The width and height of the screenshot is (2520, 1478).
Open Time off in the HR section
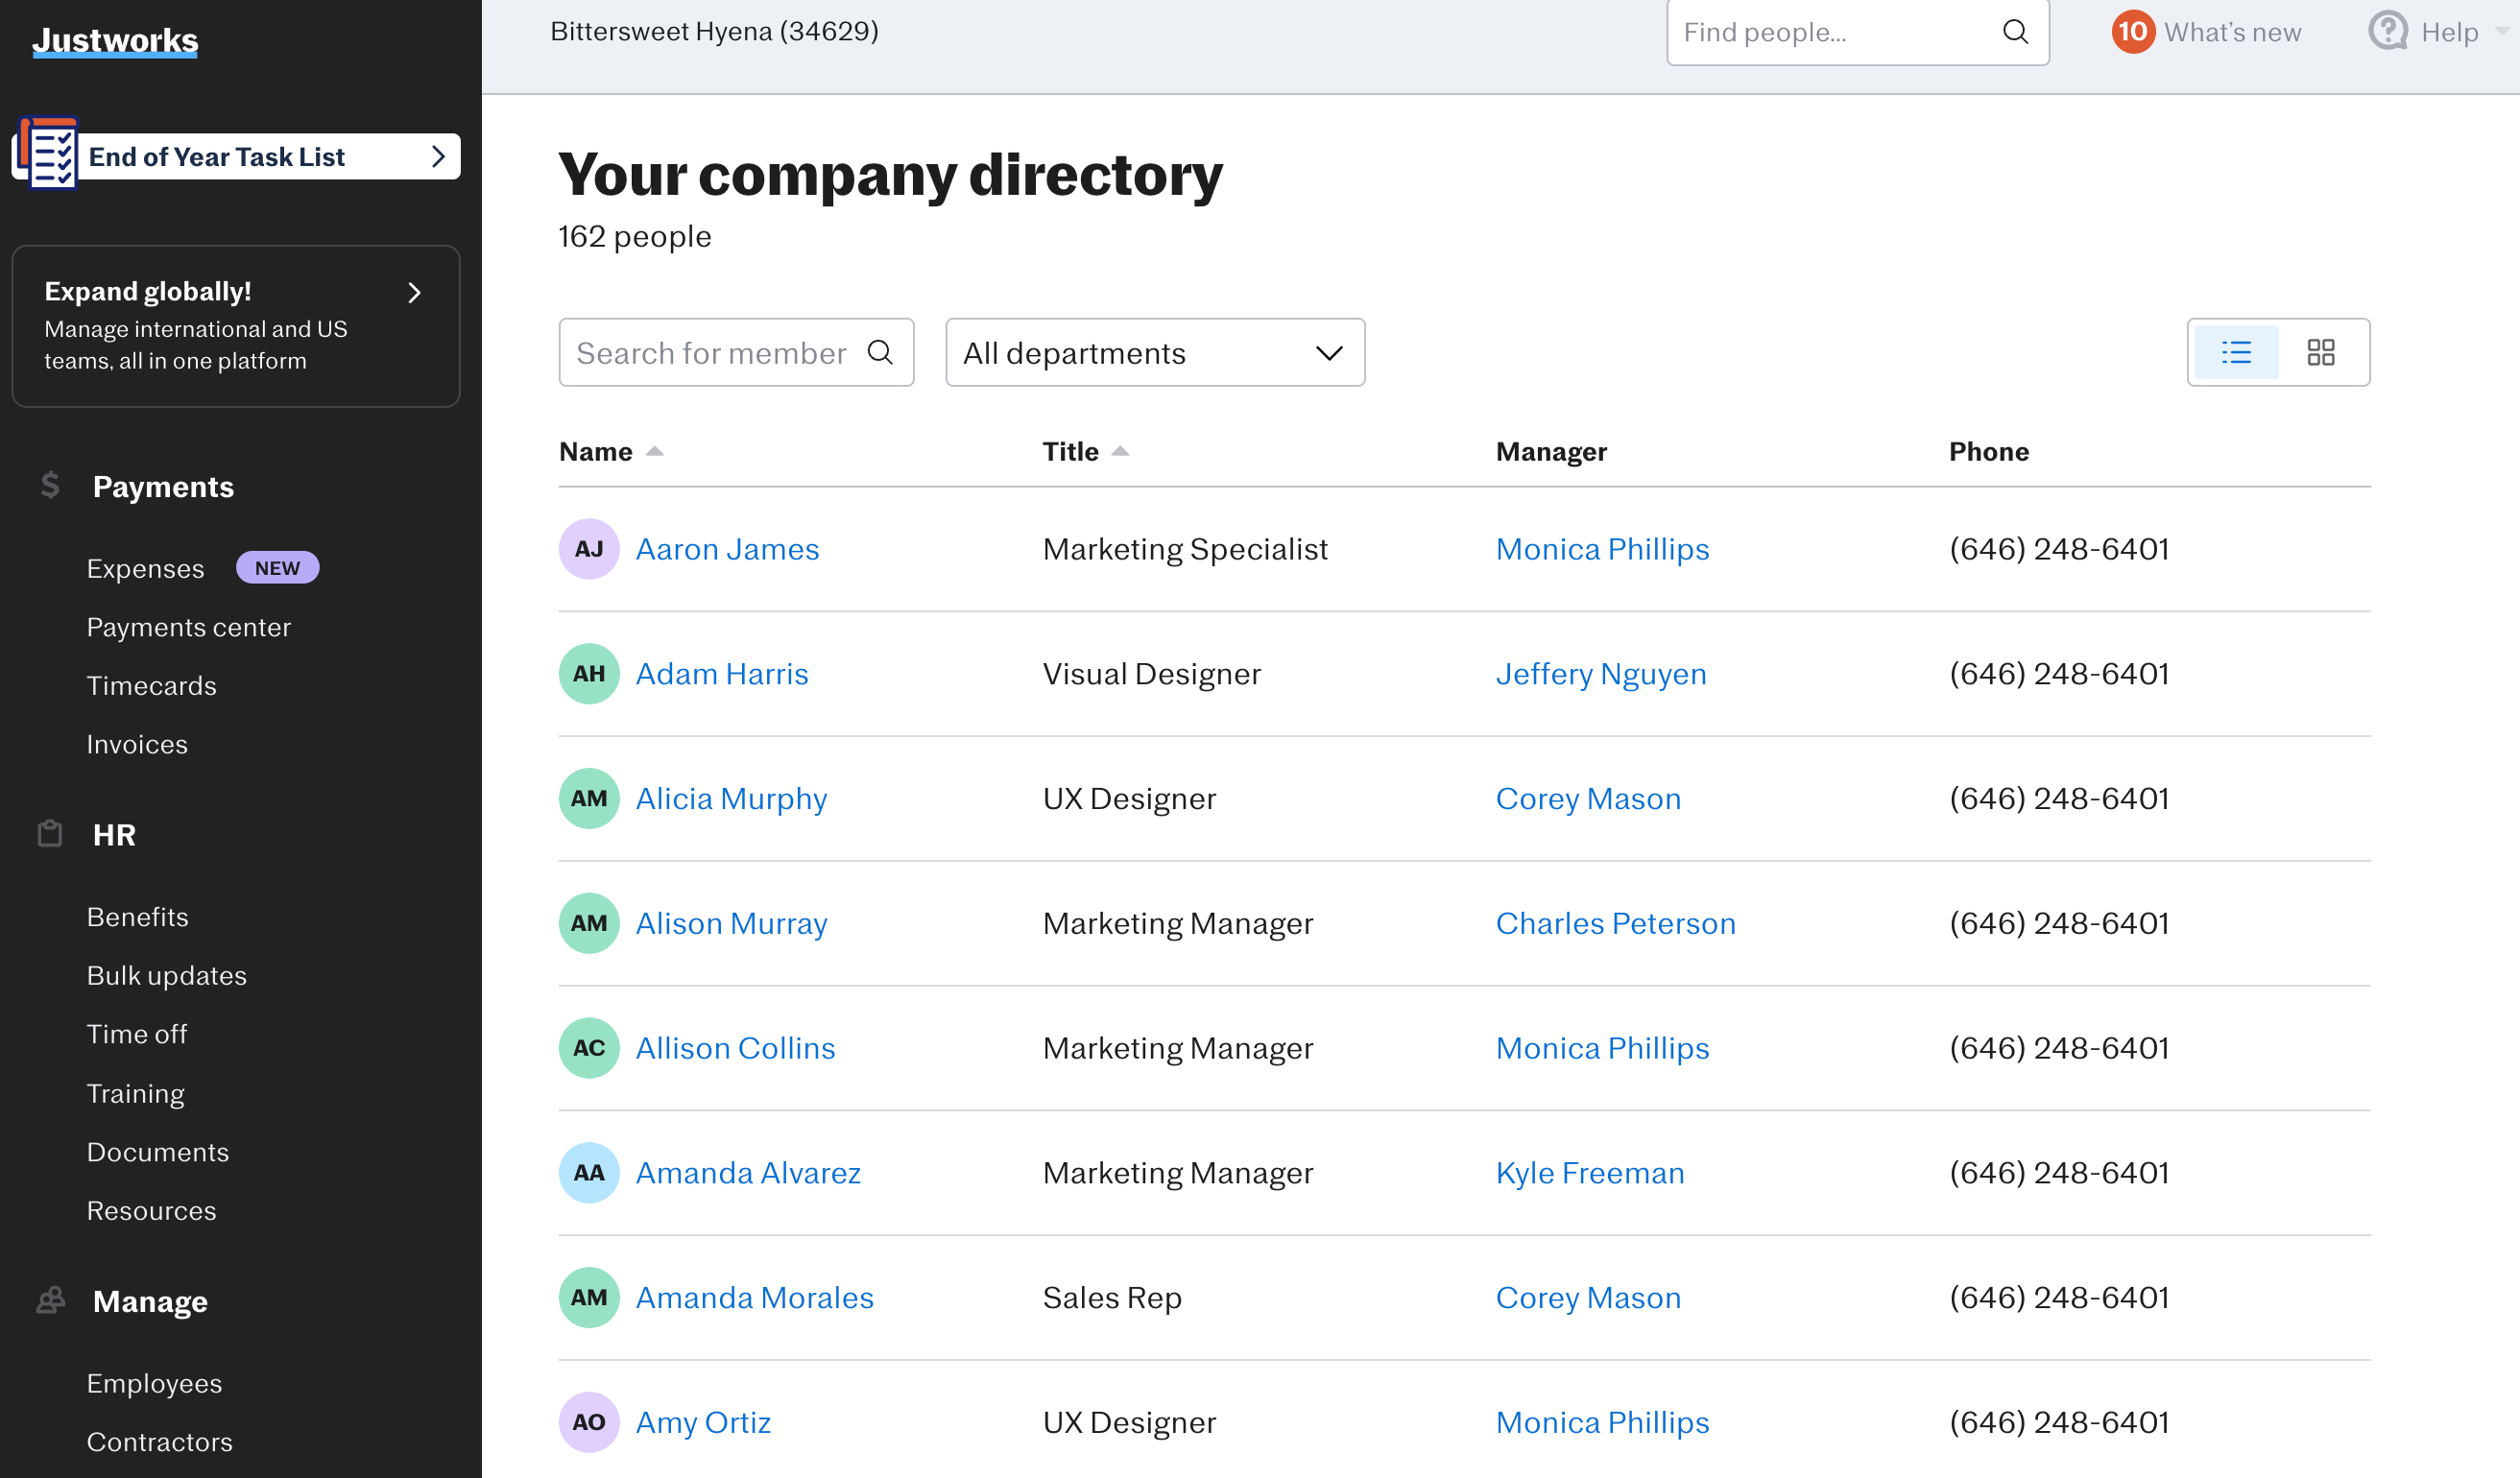pos(137,1033)
